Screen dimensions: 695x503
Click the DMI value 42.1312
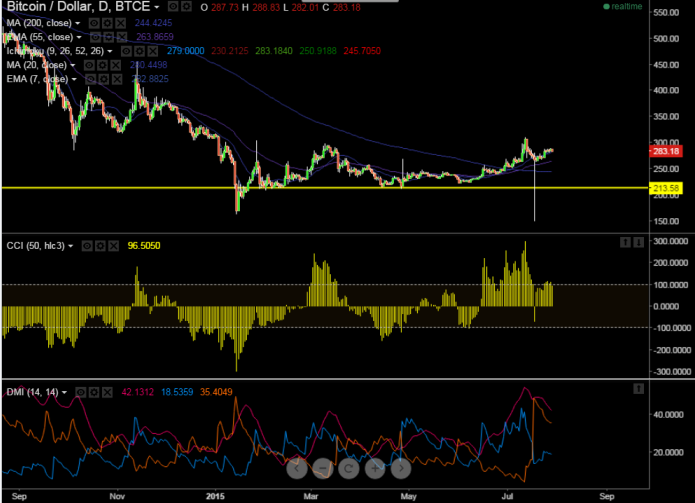(x=138, y=392)
